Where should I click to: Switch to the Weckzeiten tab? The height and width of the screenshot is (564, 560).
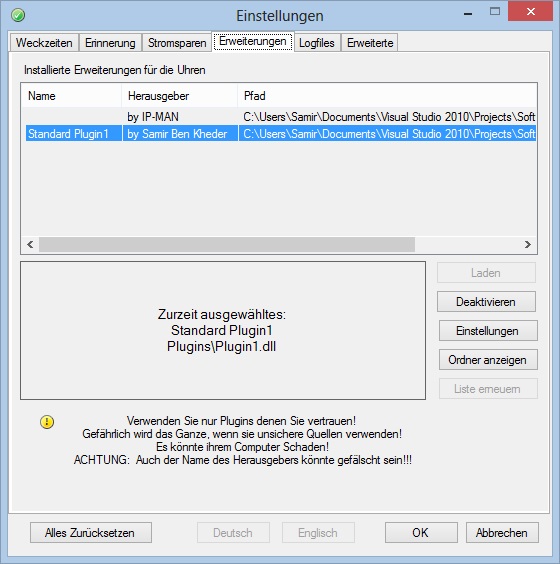[44, 43]
